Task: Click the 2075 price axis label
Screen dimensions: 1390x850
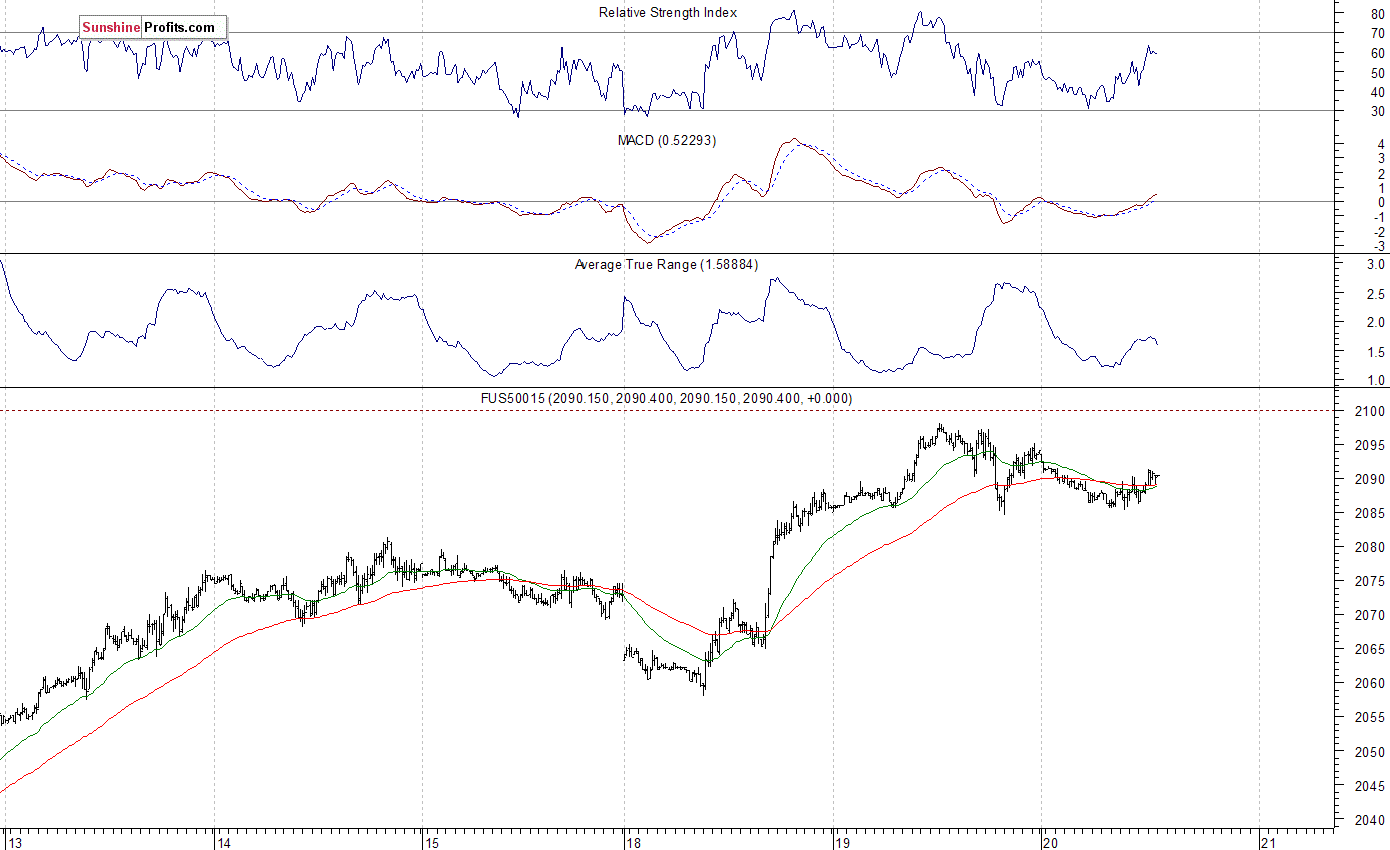Action: click(1370, 582)
